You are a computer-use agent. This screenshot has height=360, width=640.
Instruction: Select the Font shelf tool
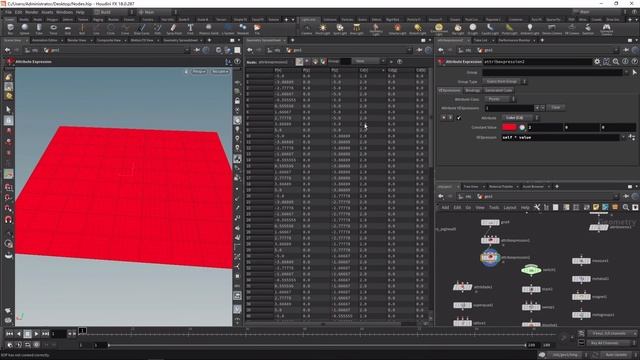tap(190, 29)
